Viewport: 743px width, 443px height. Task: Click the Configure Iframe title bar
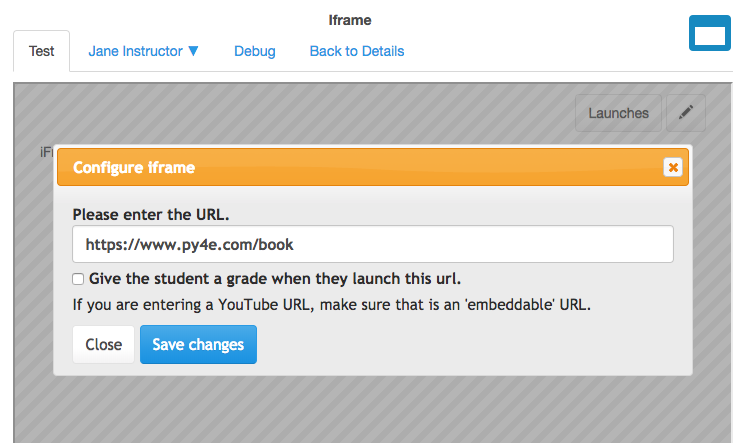click(x=360, y=167)
